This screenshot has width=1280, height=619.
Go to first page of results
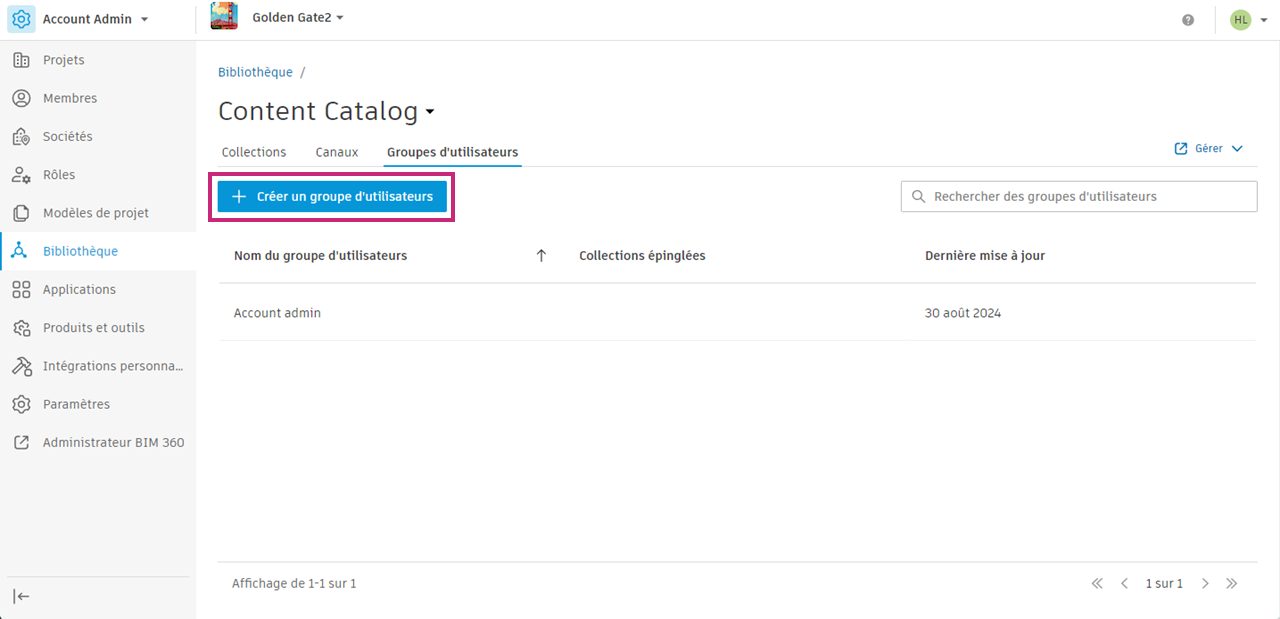pyautogui.click(x=1097, y=583)
